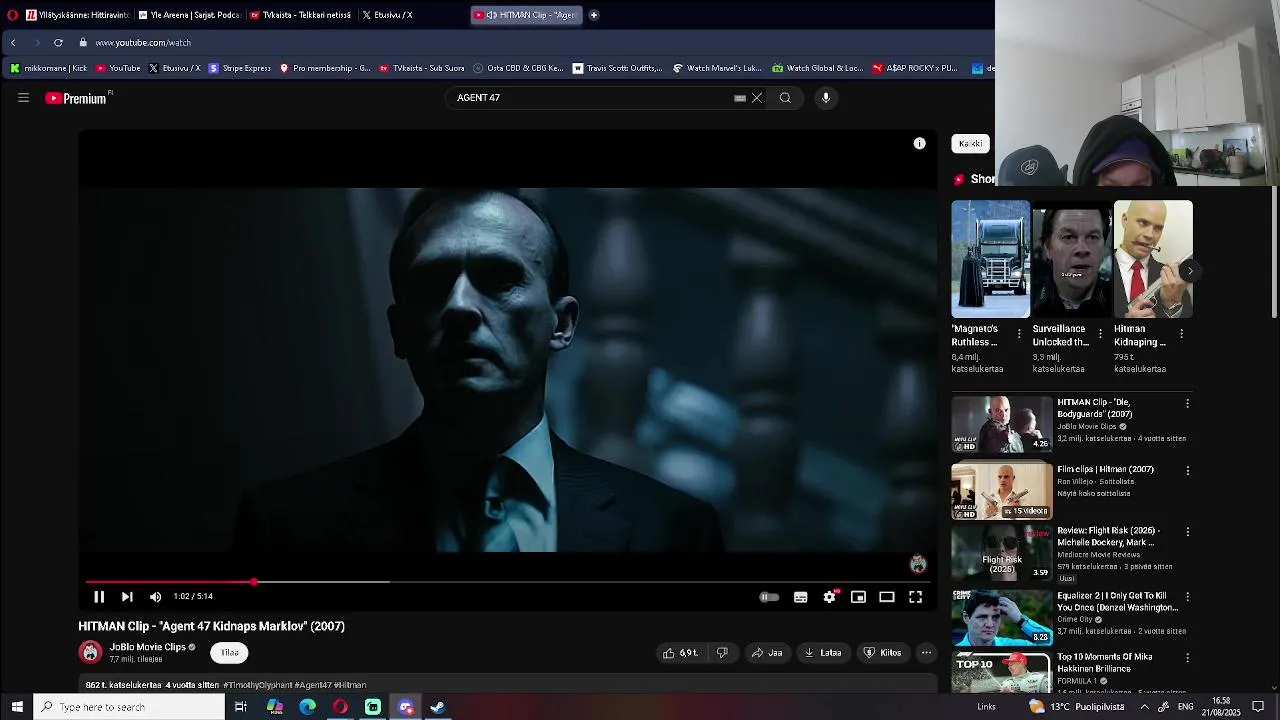
Task: Toggle subtitles in the video player
Action: 801,597
